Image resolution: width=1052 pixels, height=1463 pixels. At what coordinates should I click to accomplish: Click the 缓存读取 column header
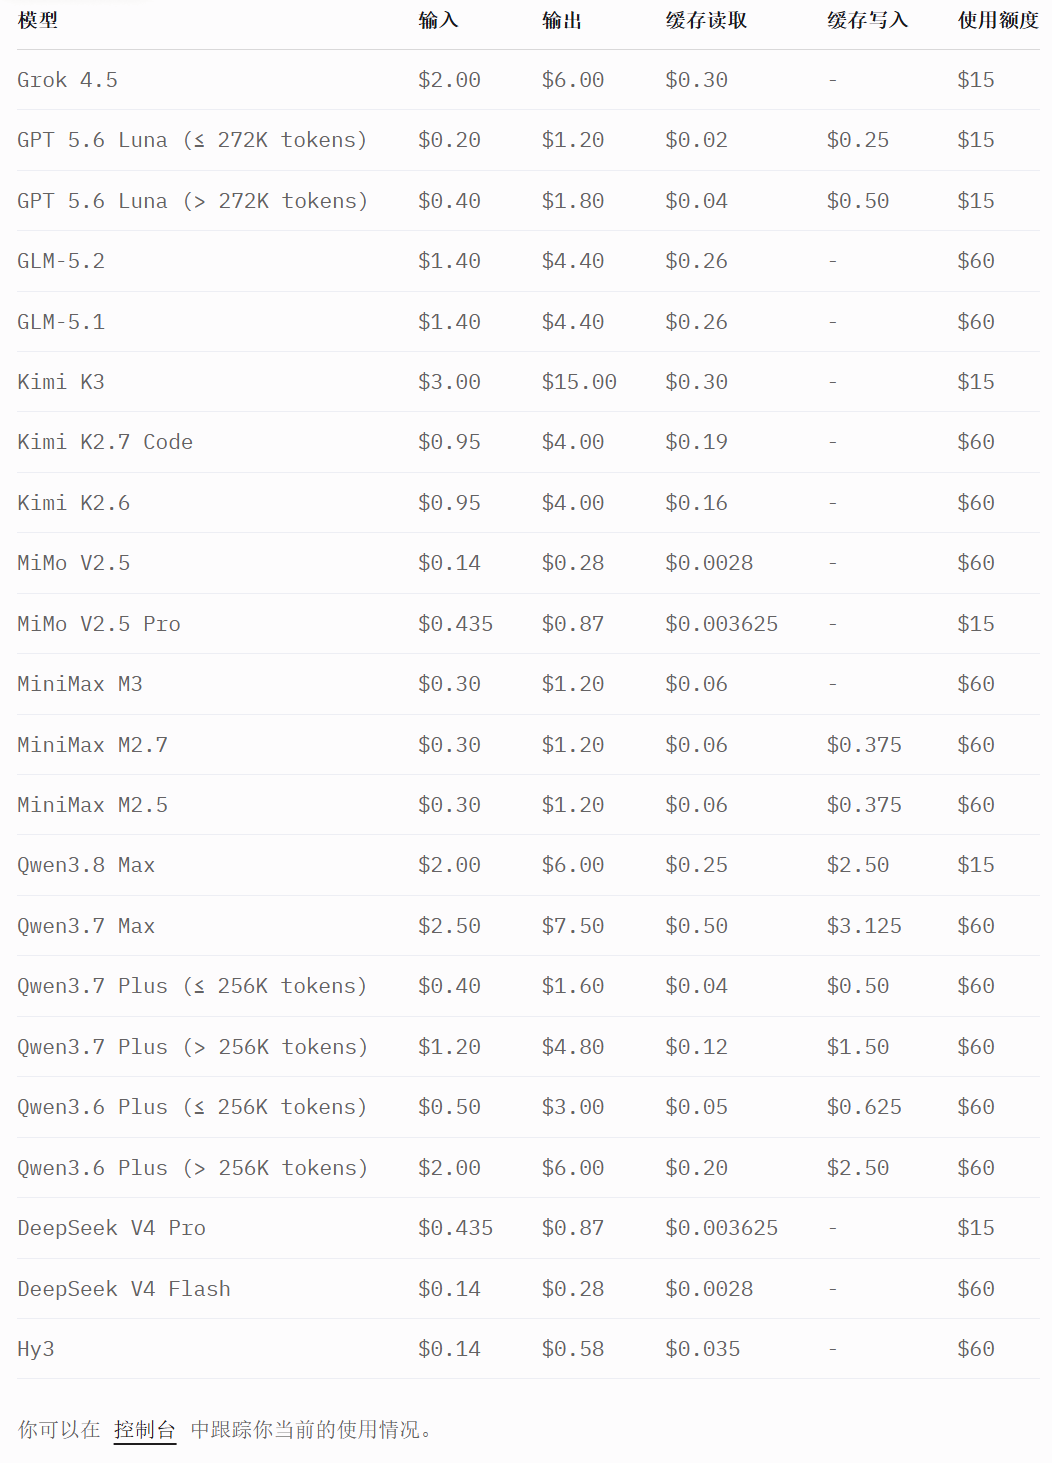tap(706, 20)
